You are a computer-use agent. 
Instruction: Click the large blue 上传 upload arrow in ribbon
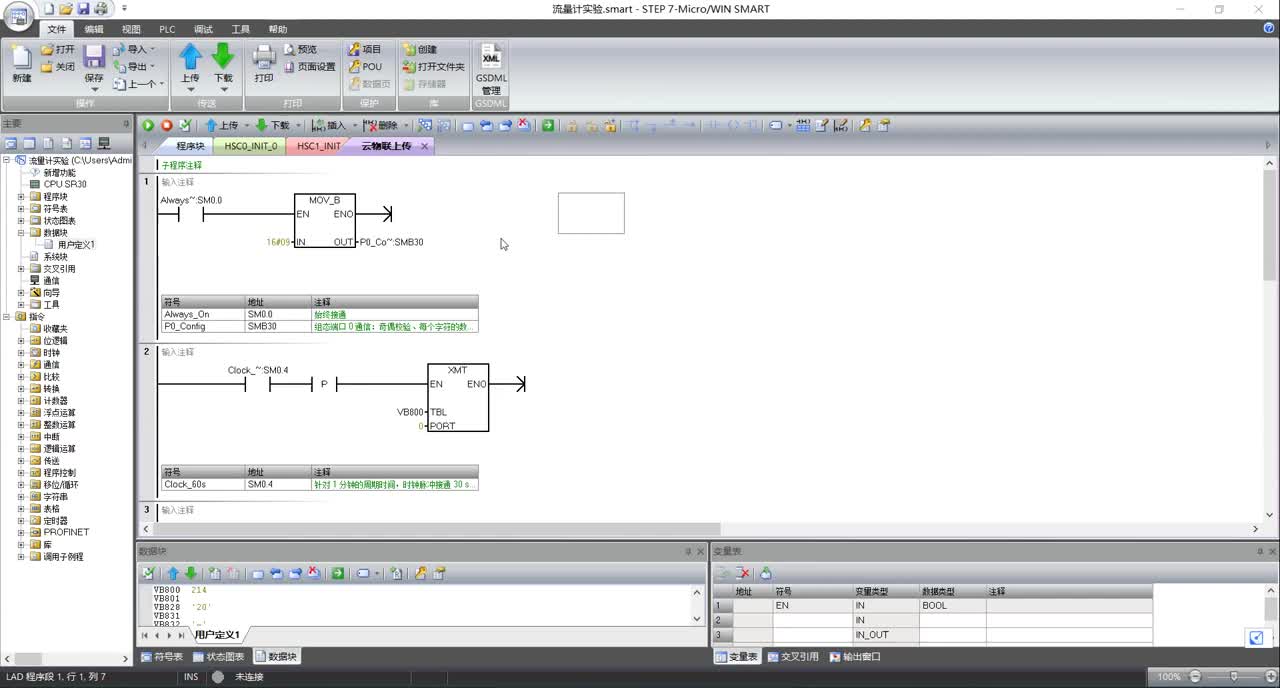[x=190, y=57]
